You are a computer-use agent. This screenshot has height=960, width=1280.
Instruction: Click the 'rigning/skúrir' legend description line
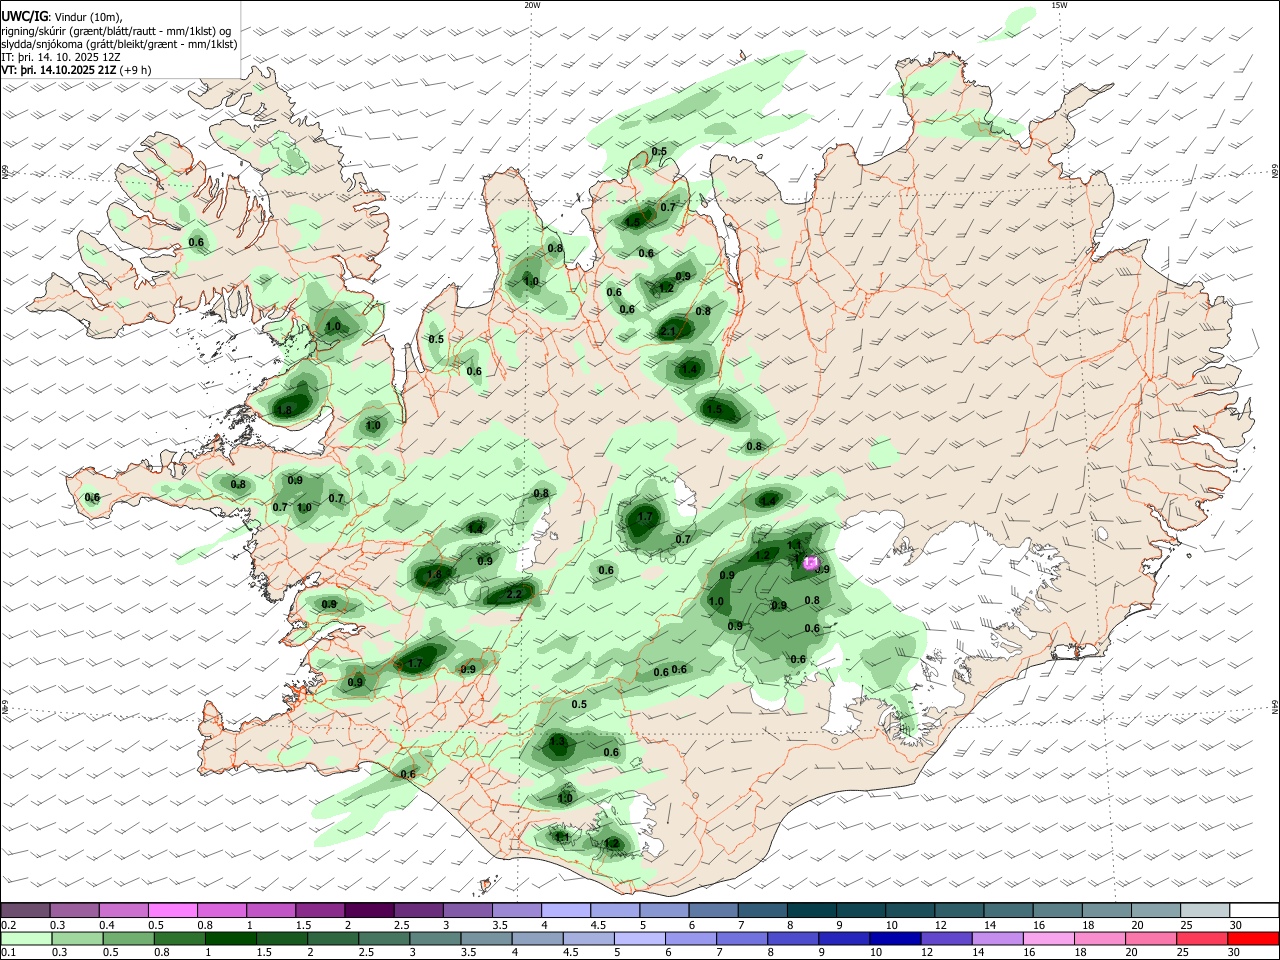coord(116,31)
